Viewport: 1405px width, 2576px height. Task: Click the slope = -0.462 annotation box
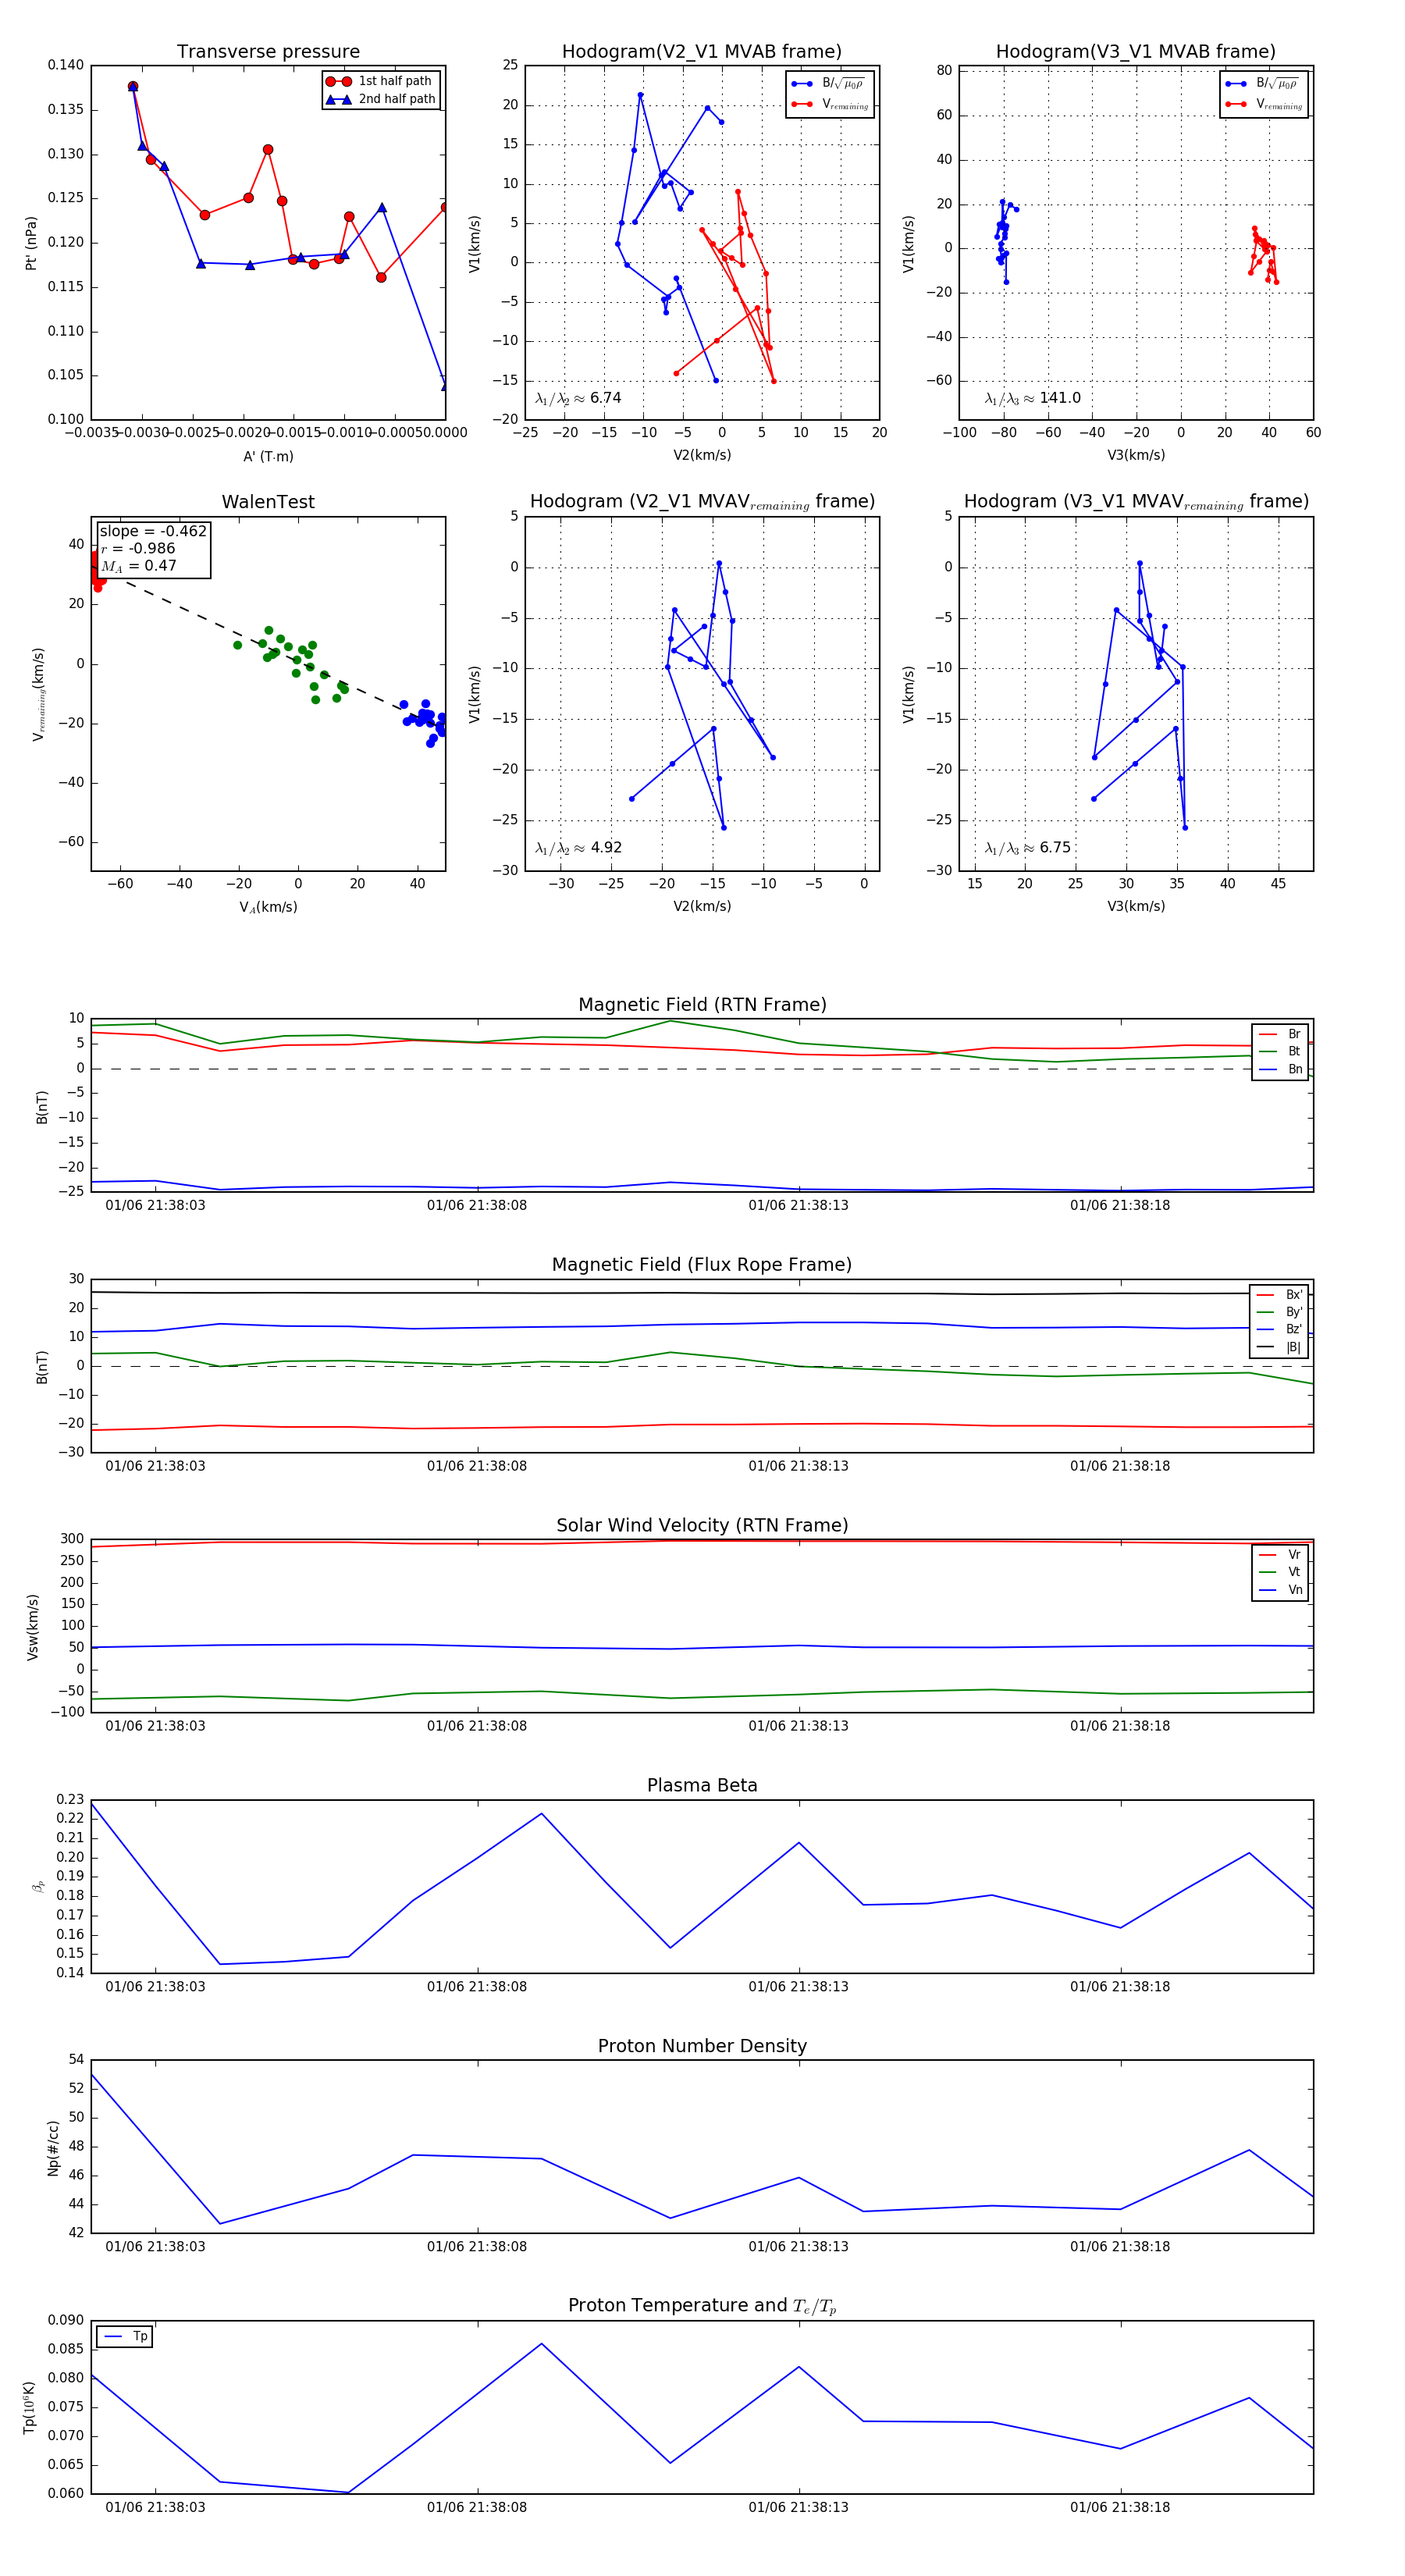pos(153,548)
